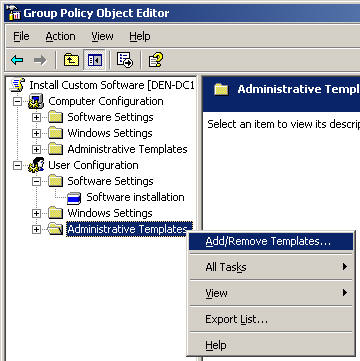Click open folder icon of highlighted Administrative Templates
Image resolution: width=360 pixels, height=361 pixels.
(x=55, y=229)
